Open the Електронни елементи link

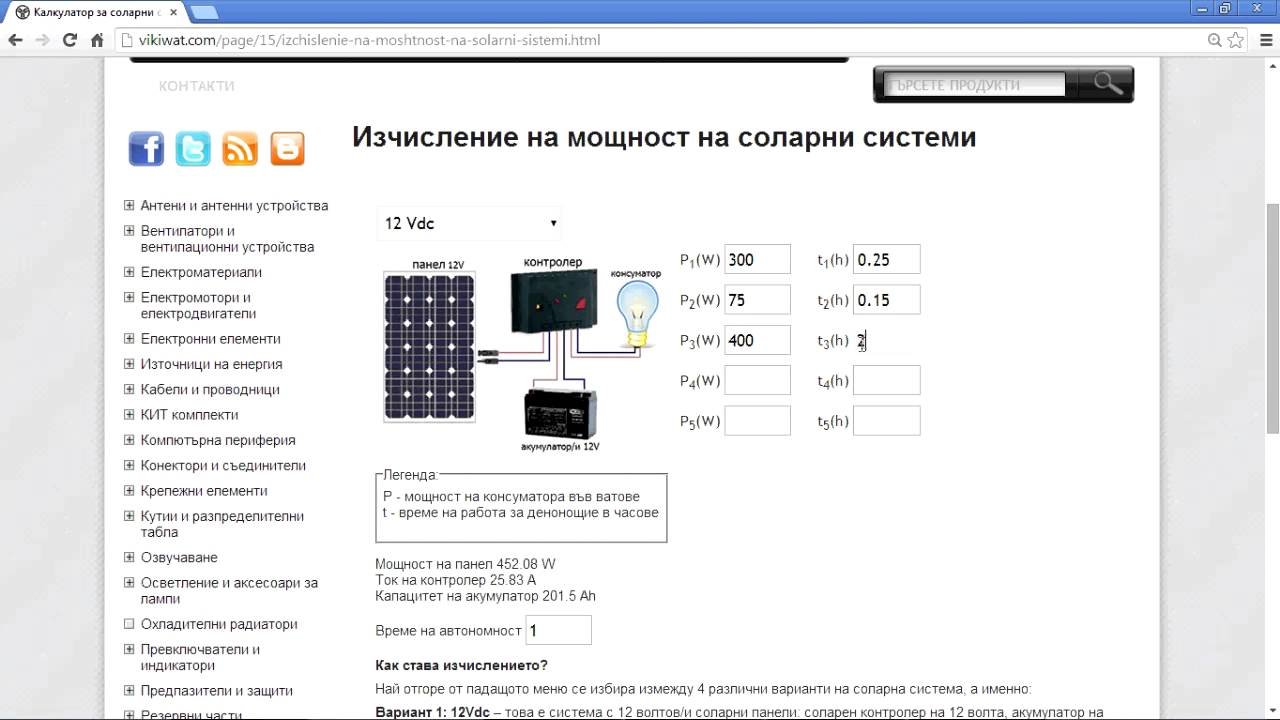pos(211,339)
